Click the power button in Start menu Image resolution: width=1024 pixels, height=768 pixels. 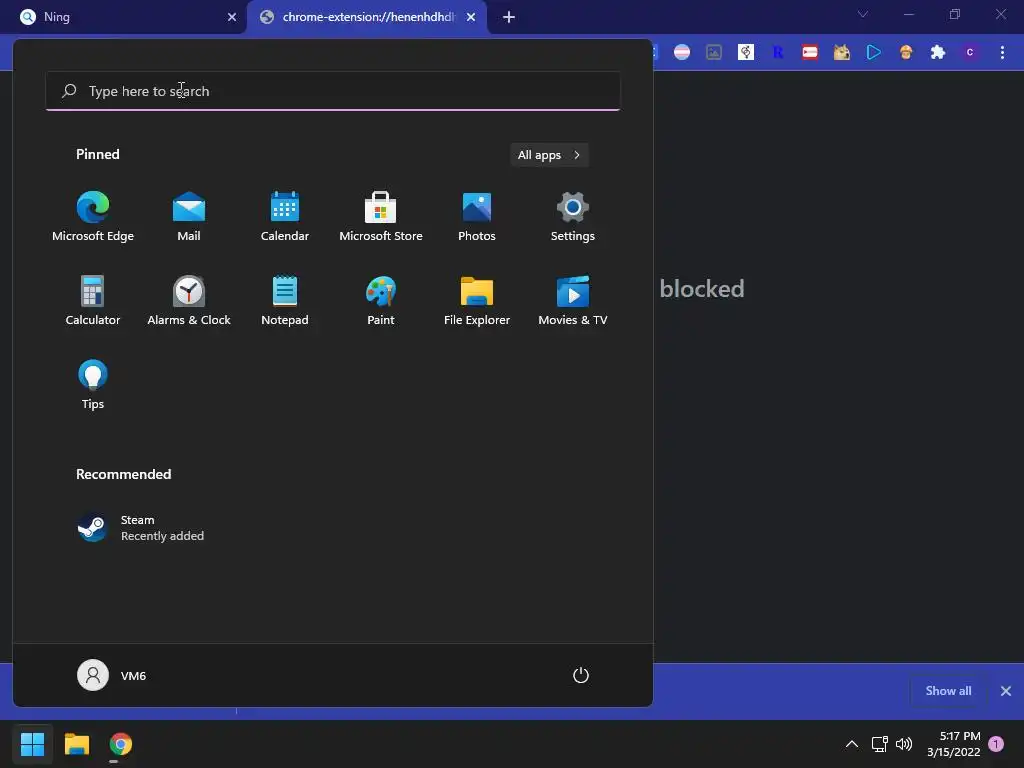581,675
